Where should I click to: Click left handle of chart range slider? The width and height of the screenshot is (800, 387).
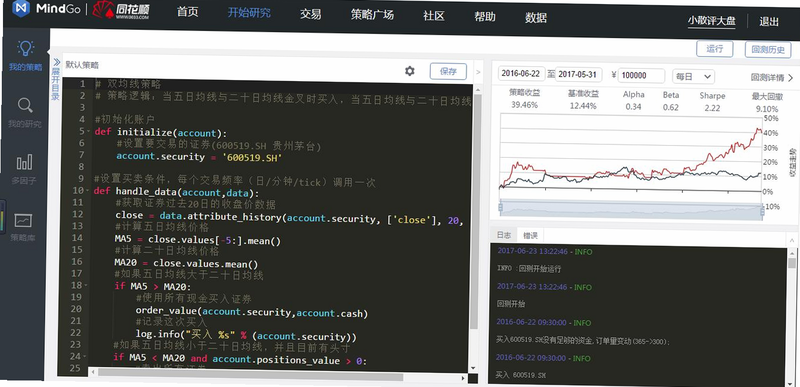pyautogui.click(x=501, y=208)
